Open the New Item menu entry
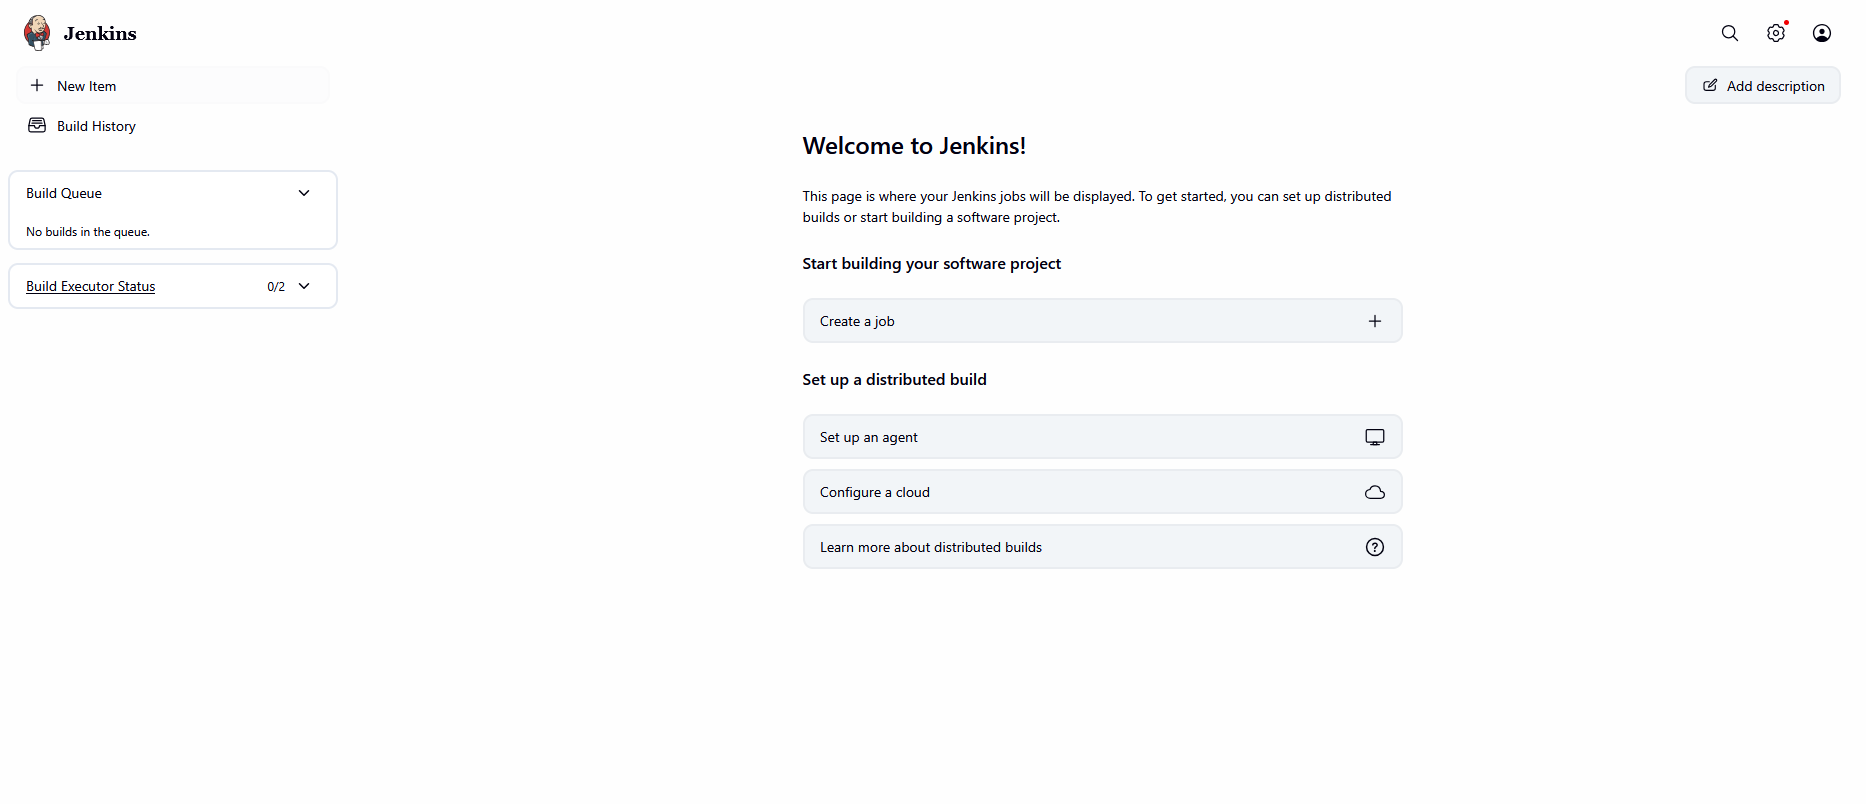Screen dimensions: 1866x804 173,85
